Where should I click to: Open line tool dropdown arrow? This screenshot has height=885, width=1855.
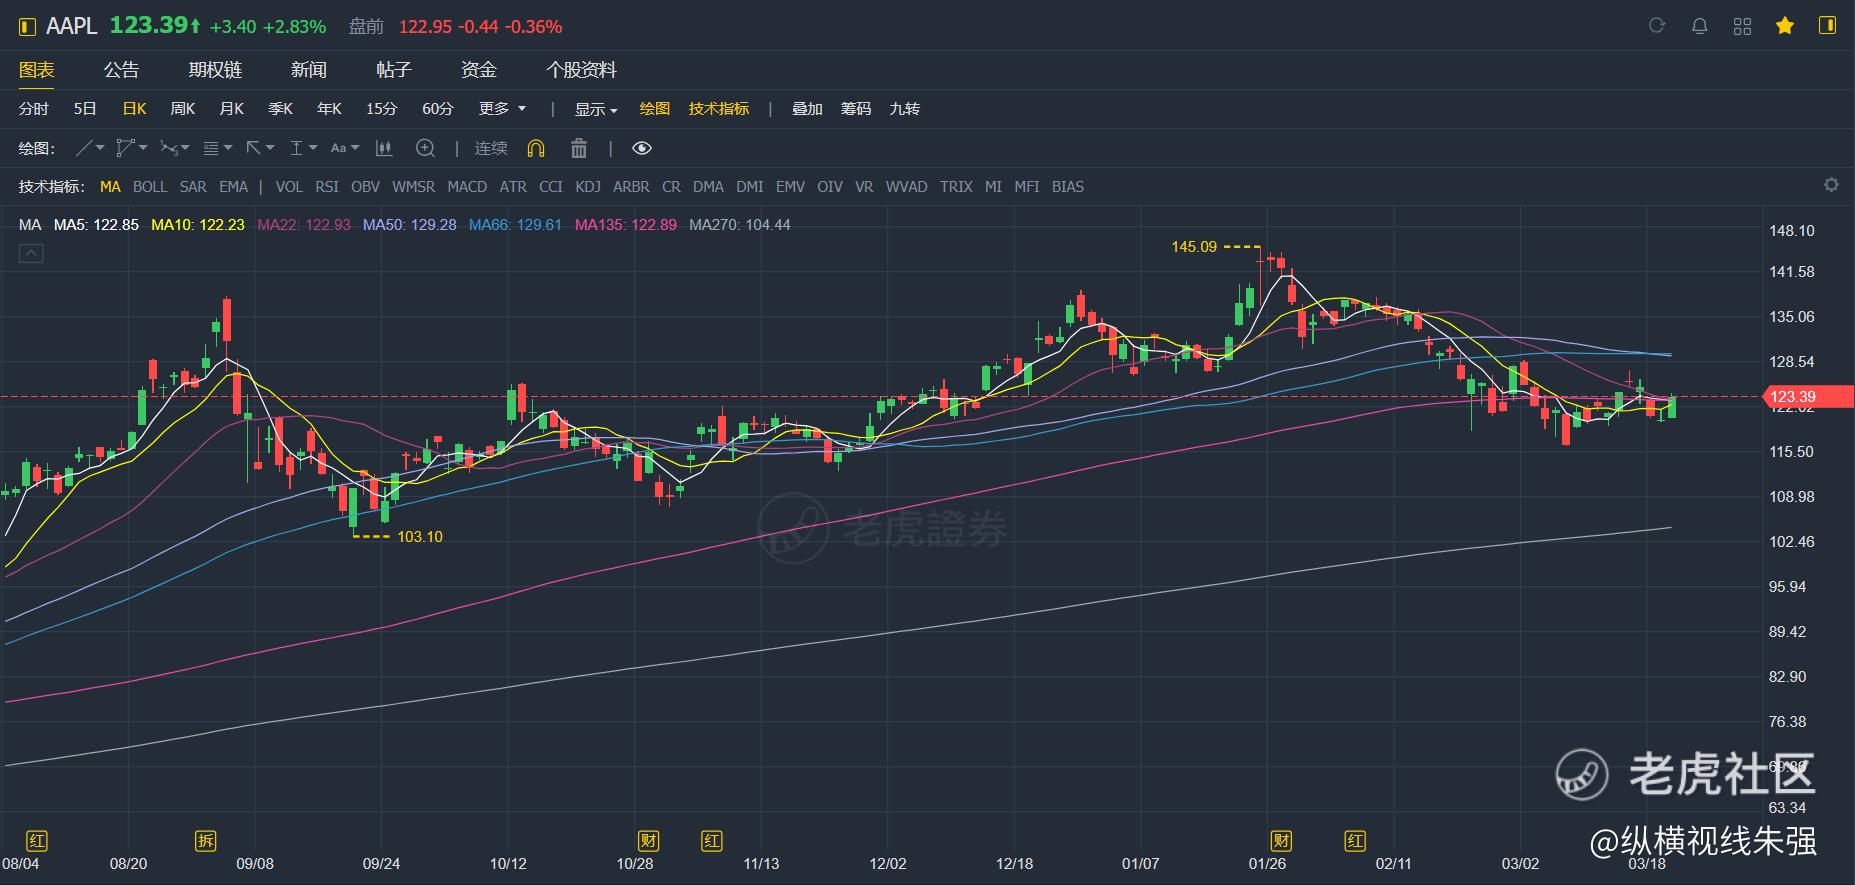point(100,148)
